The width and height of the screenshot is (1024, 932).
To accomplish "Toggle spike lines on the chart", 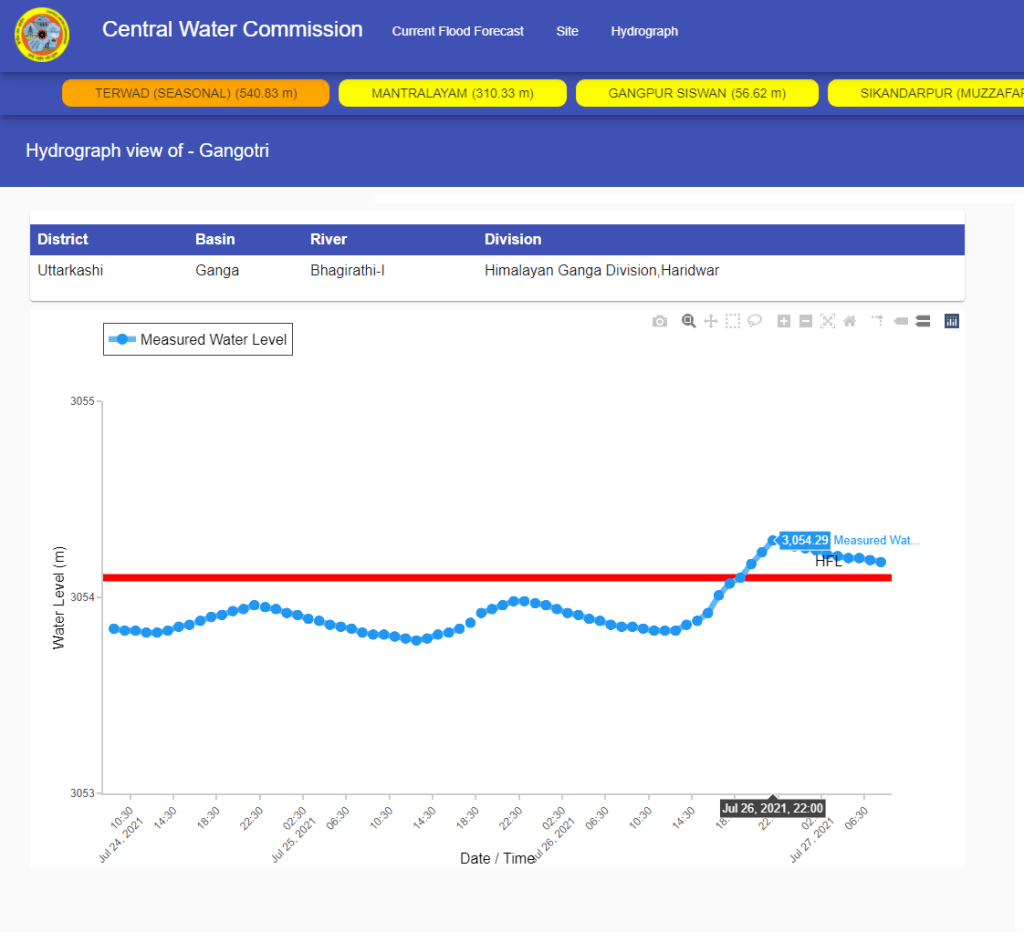I will click(877, 321).
